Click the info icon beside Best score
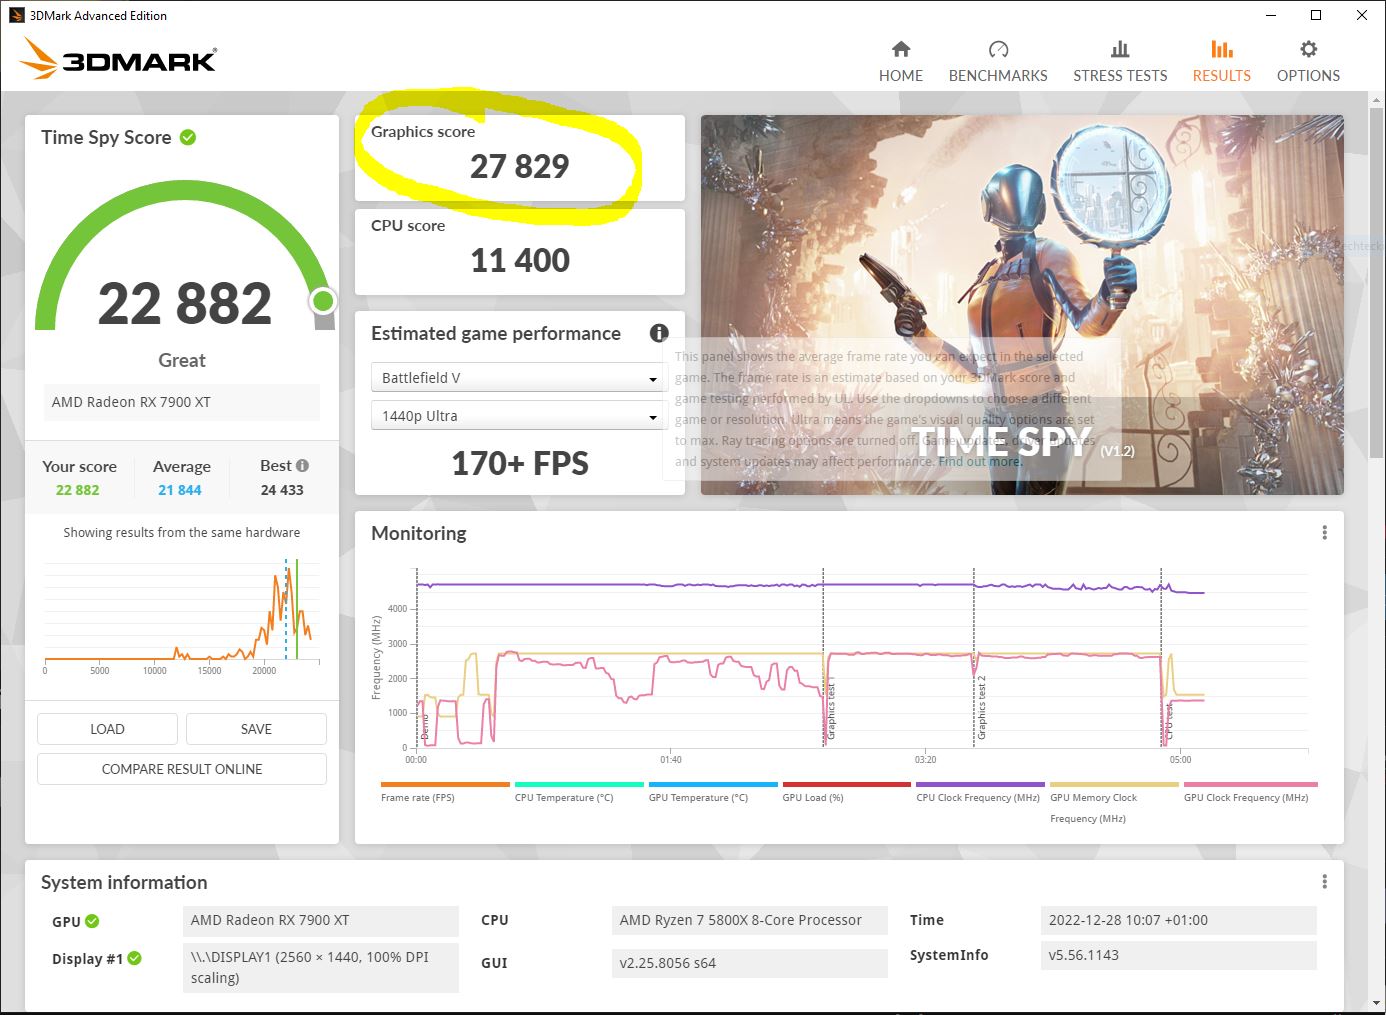Screen dimensions: 1386x1015 302,465
